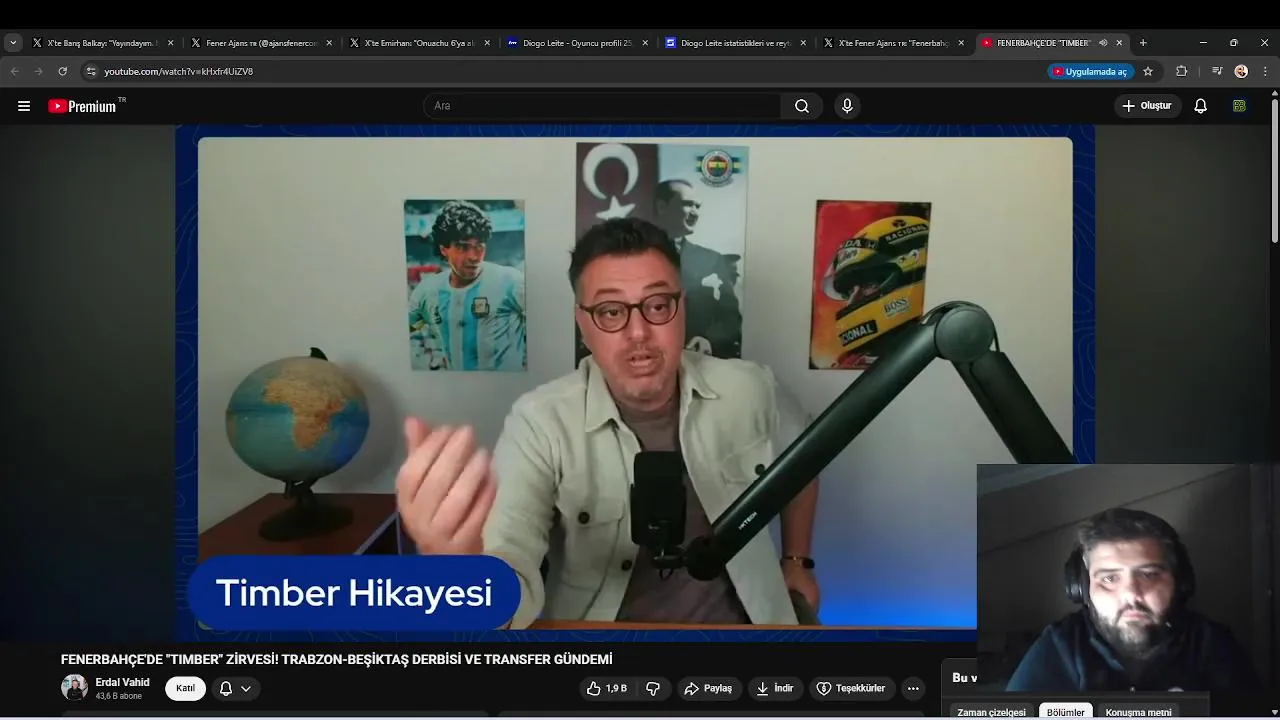The image size is (1280, 720).
Task: Click the Teşekkürler thanks button
Action: pyautogui.click(x=850, y=688)
